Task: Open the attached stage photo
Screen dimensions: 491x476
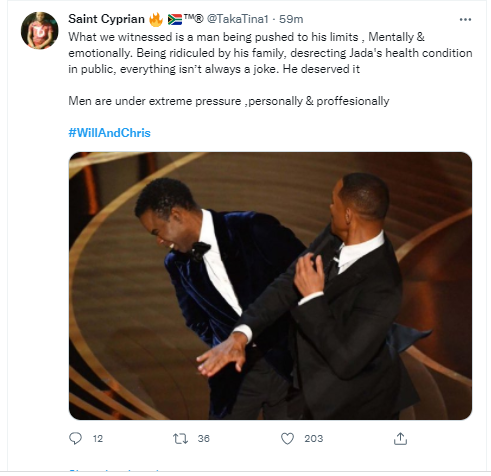Action: 270,286
